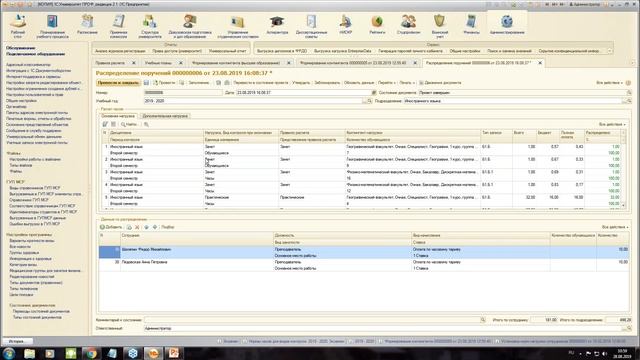Click Движения документа button
Viewport: 640px width, 360px height.
point(440,83)
